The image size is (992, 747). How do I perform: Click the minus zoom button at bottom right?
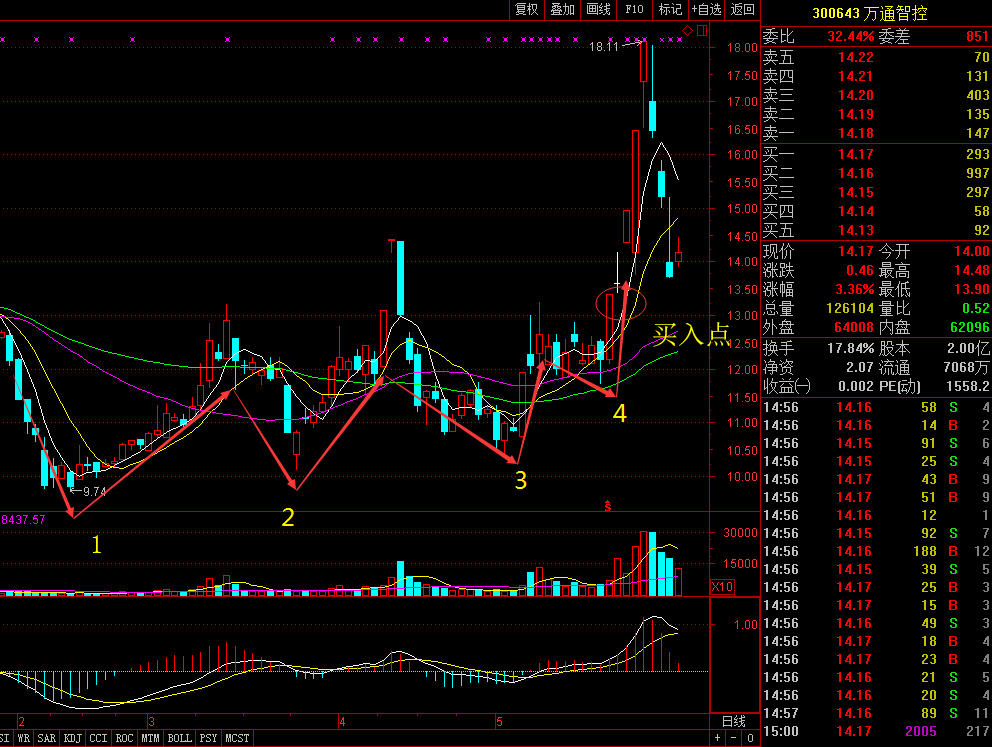pyautogui.click(x=733, y=738)
